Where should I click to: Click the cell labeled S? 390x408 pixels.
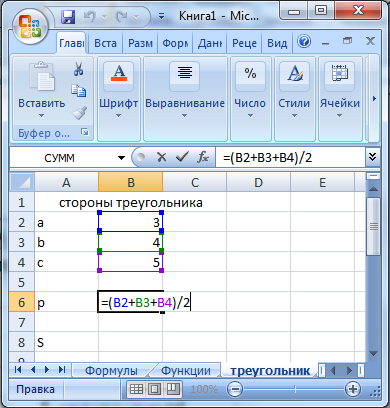click(x=66, y=342)
